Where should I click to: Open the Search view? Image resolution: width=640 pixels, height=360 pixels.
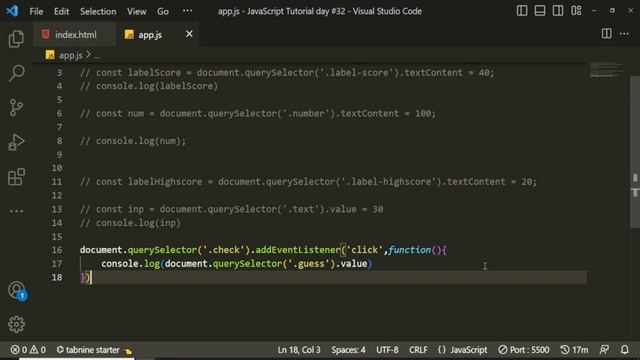pos(16,73)
